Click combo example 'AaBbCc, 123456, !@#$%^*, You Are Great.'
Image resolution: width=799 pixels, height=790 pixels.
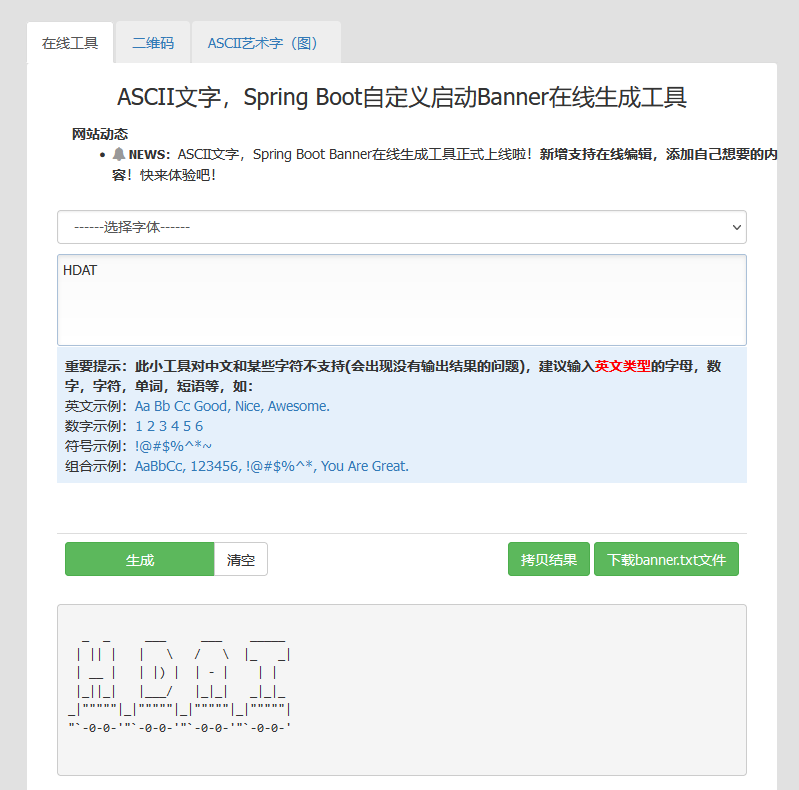click(272, 466)
